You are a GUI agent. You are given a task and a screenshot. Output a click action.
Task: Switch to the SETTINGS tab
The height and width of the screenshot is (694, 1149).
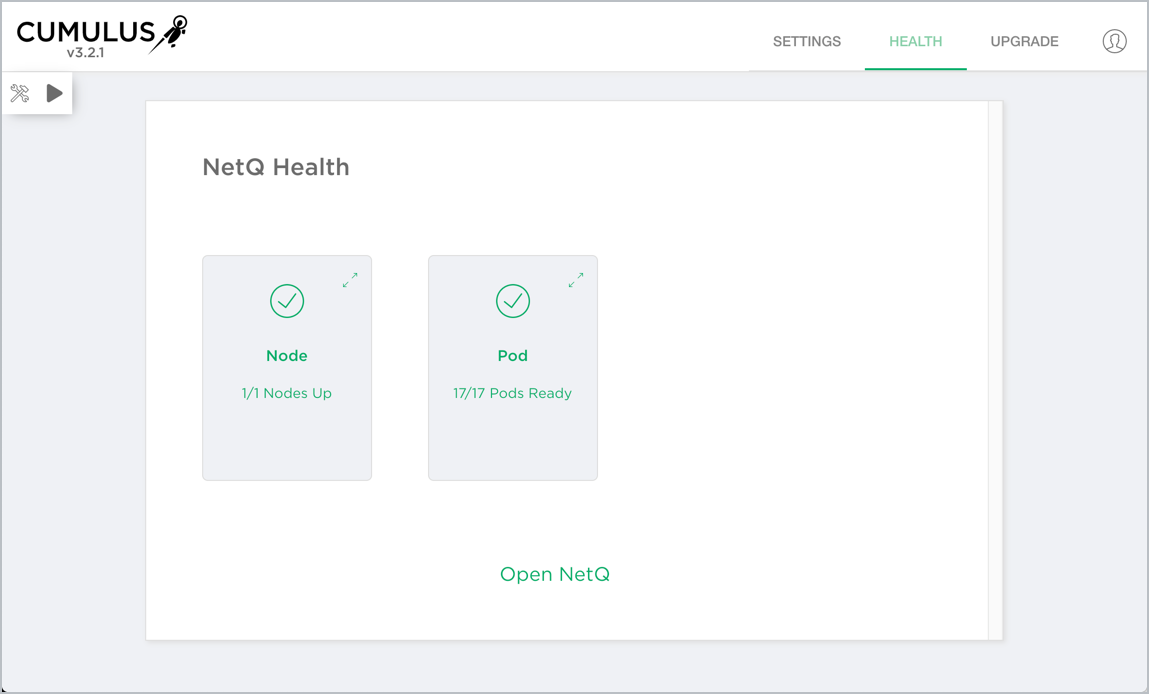[x=806, y=41]
